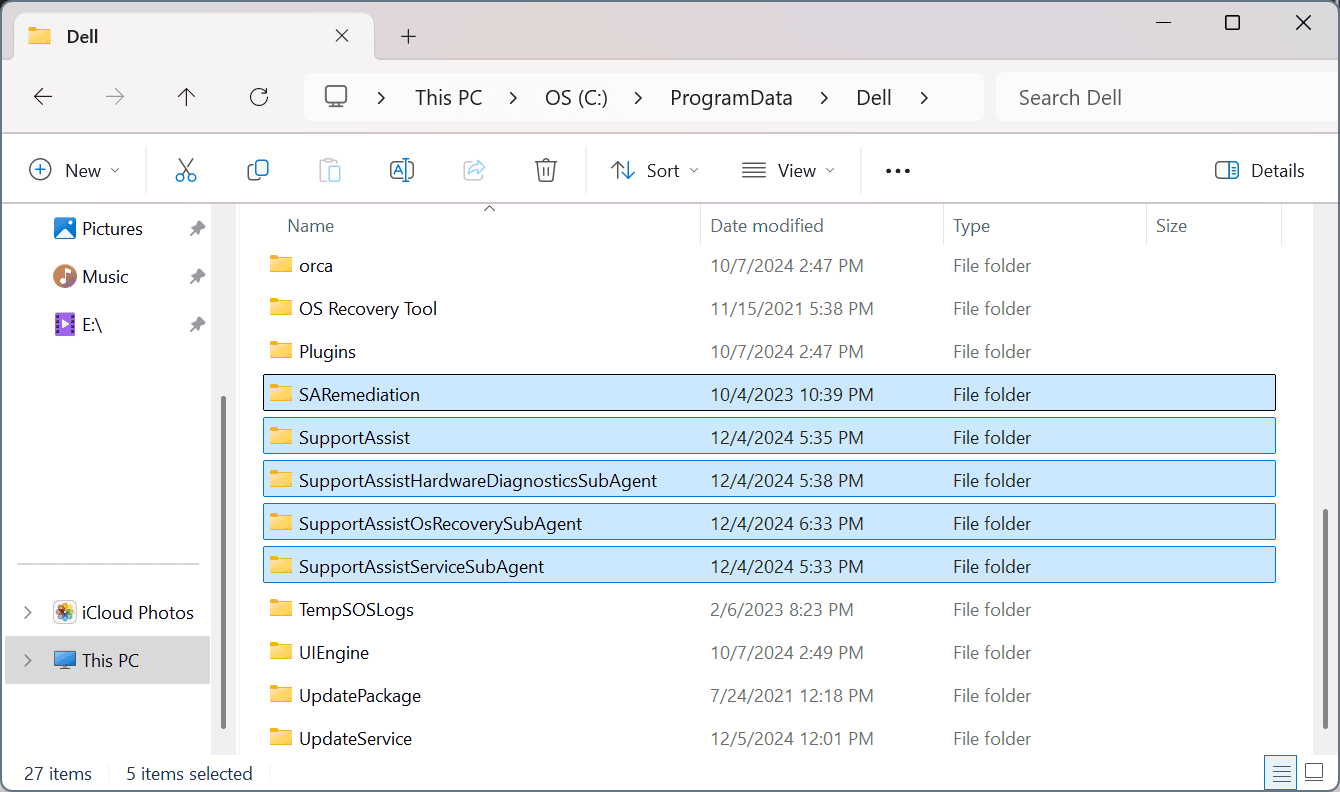The width and height of the screenshot is (1340, 792).
Task: Toggle the Details pane
Action: (x=1260, y=171)
